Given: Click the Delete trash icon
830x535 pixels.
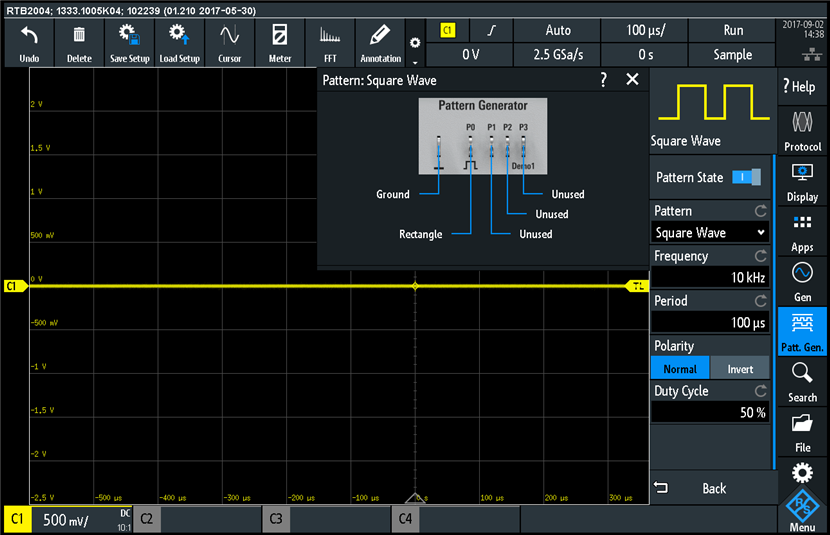Looking at the screenshot, I should pos(79,43).
